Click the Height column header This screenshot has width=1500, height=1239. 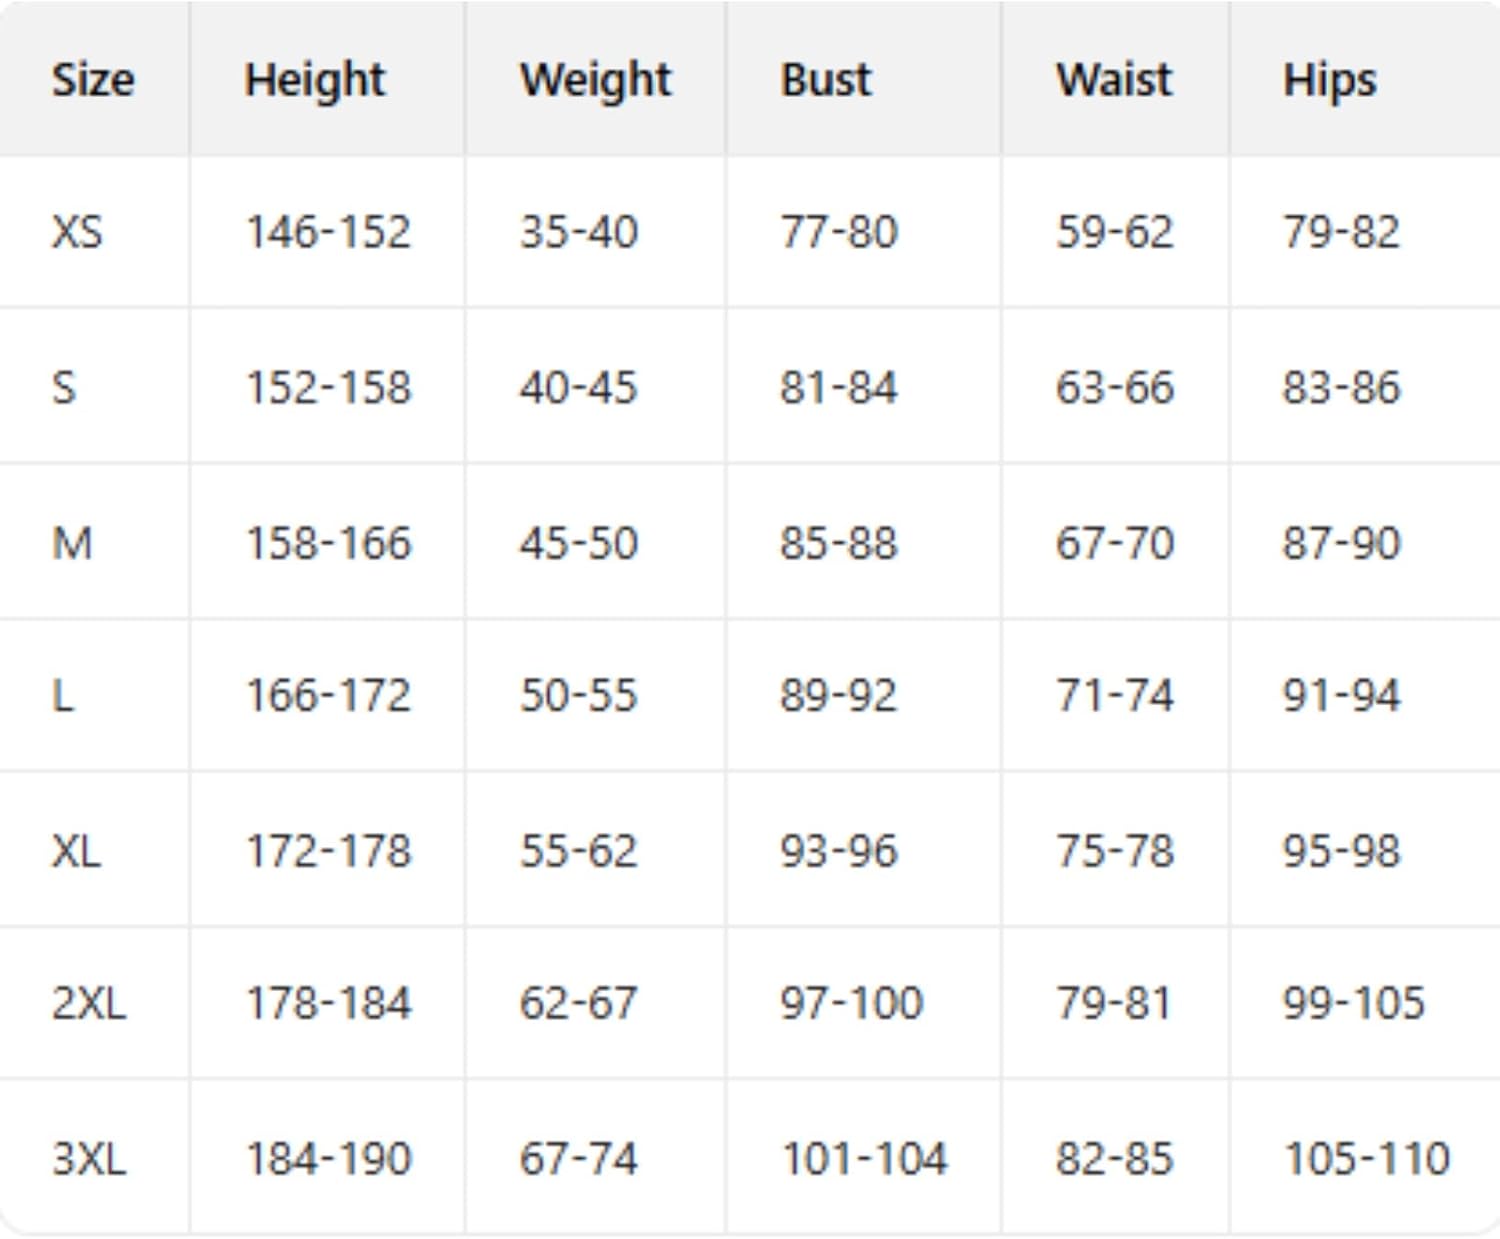(315, 80)
